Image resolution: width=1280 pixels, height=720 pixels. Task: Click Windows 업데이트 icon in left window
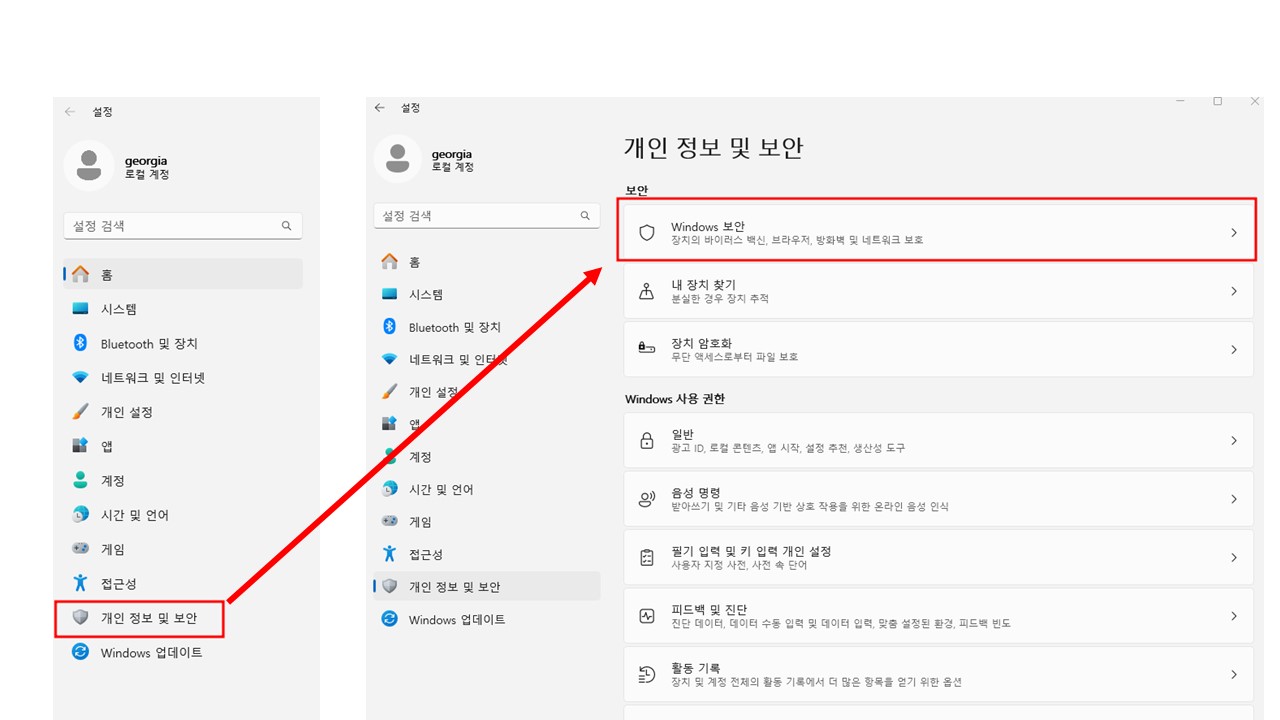click(81, 652)
